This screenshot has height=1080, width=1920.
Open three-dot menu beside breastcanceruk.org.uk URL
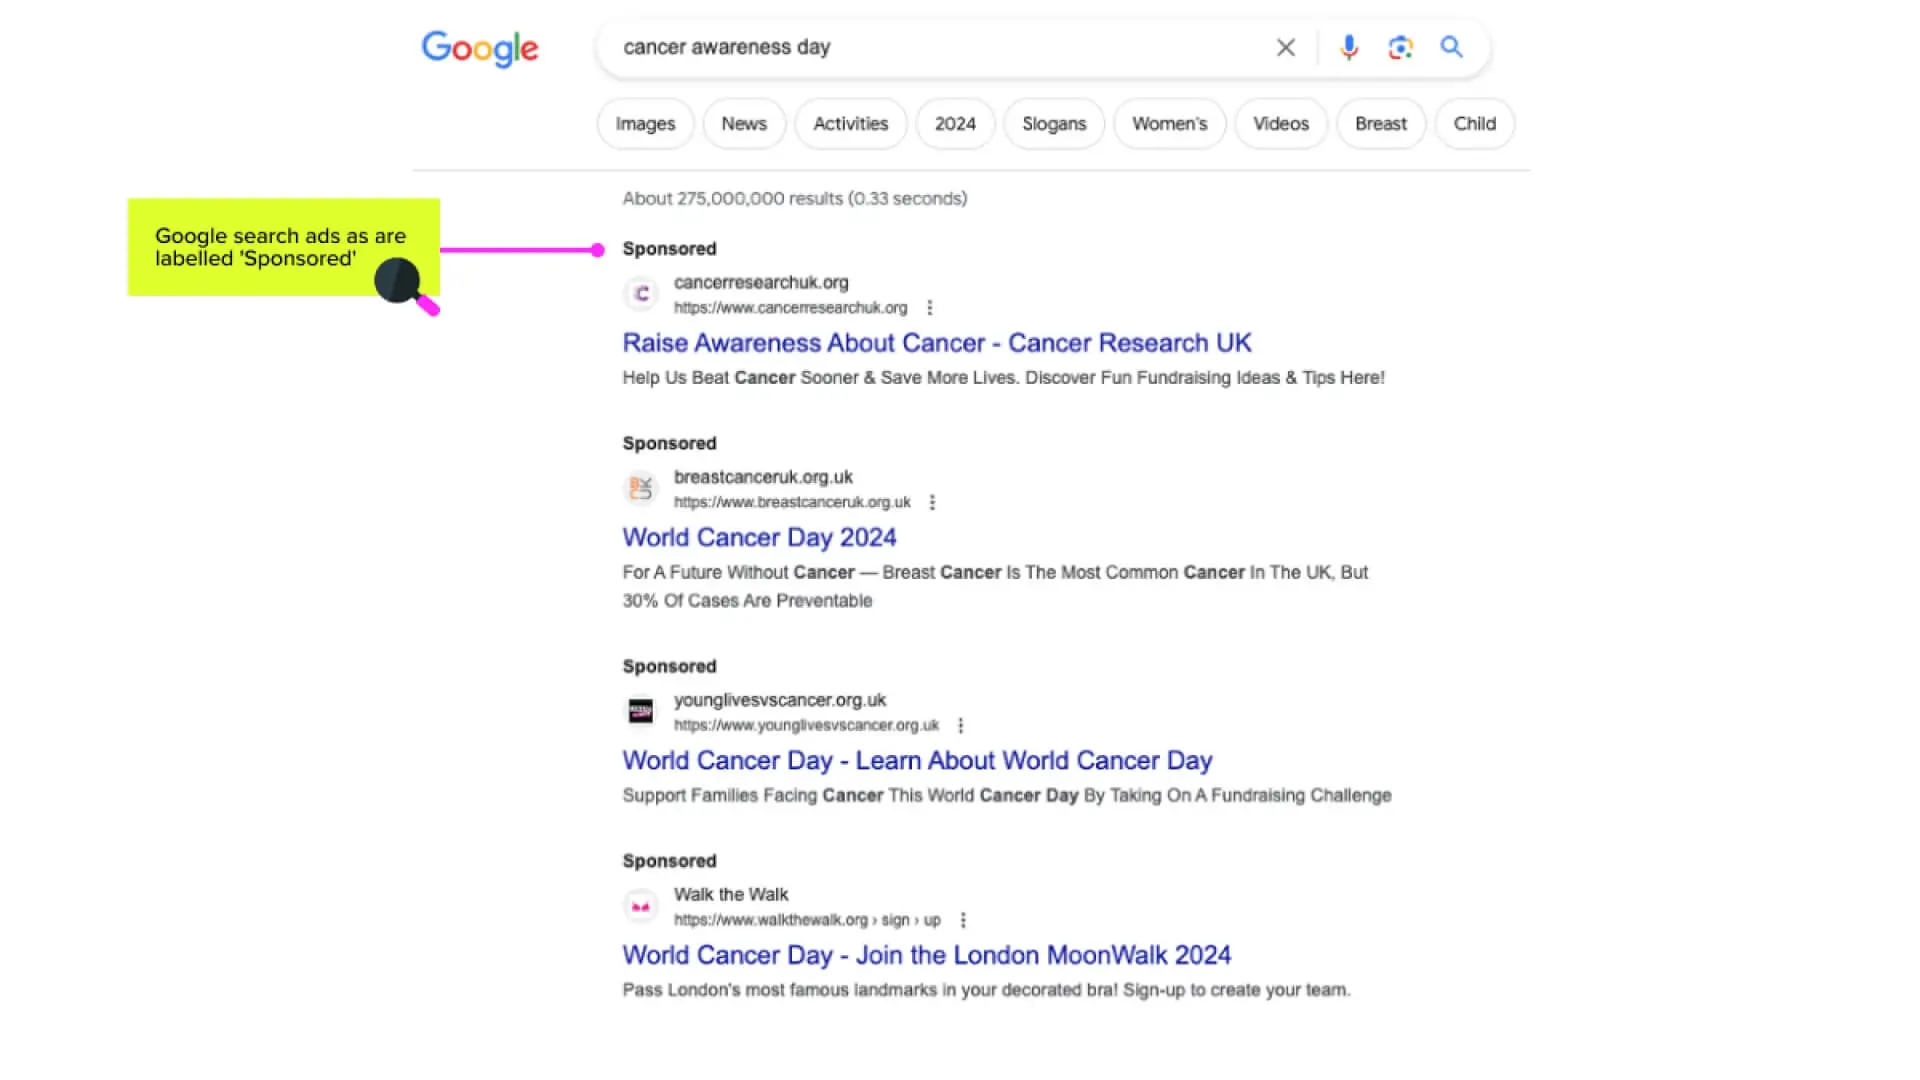click(x=932, y=502)
